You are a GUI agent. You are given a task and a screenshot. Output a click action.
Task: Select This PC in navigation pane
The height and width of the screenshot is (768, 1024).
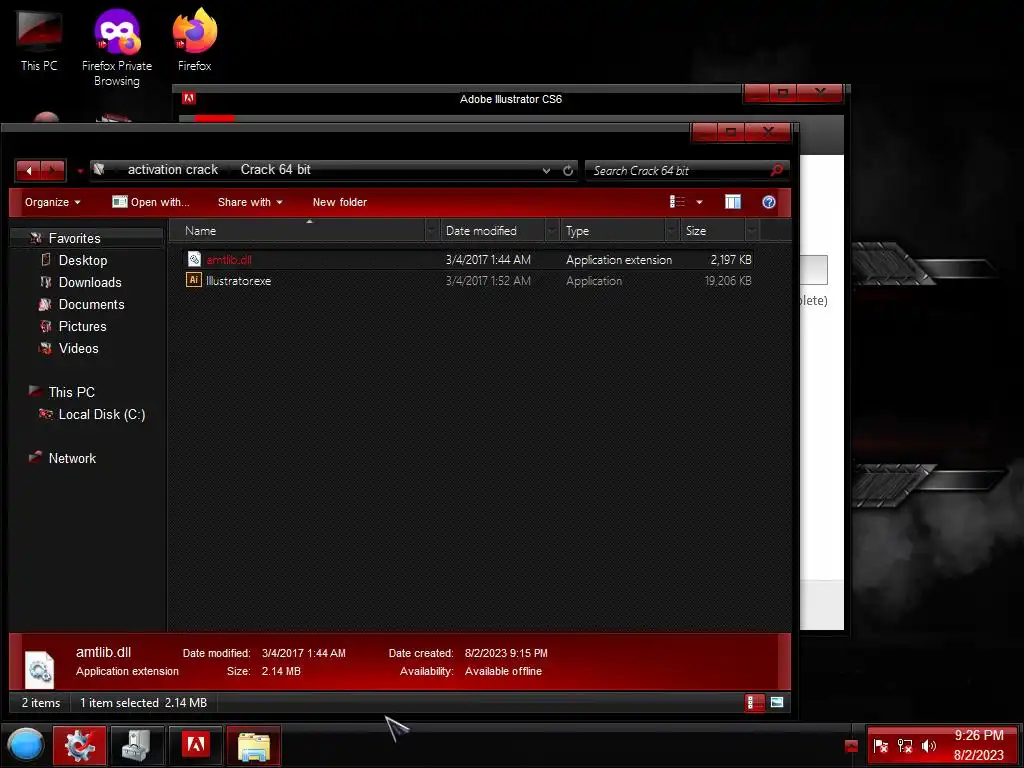[x=71, y=392]
